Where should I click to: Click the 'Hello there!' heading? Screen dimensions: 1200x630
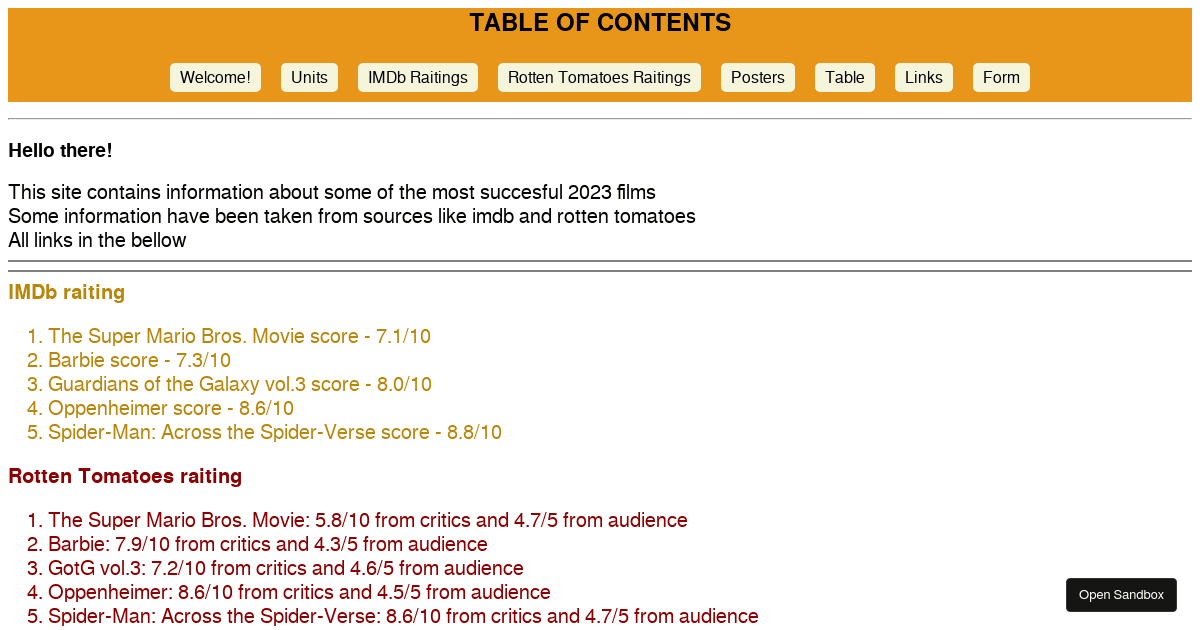pyautogui.click(x=60, y=151)
